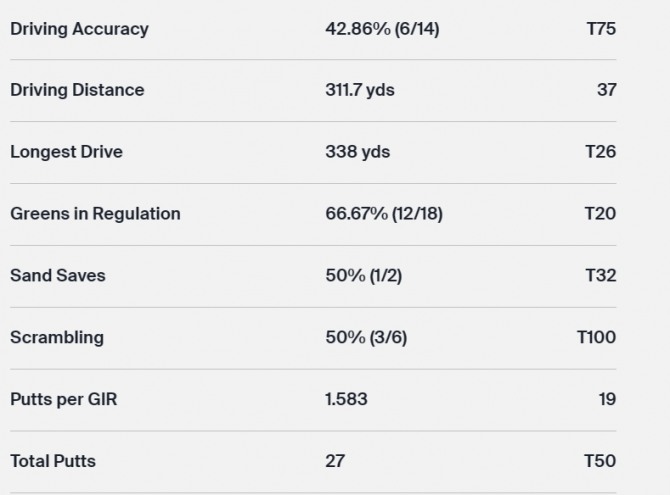Click the Scrambling stat label
Viewport: 670px width, 495px height.
57,338
